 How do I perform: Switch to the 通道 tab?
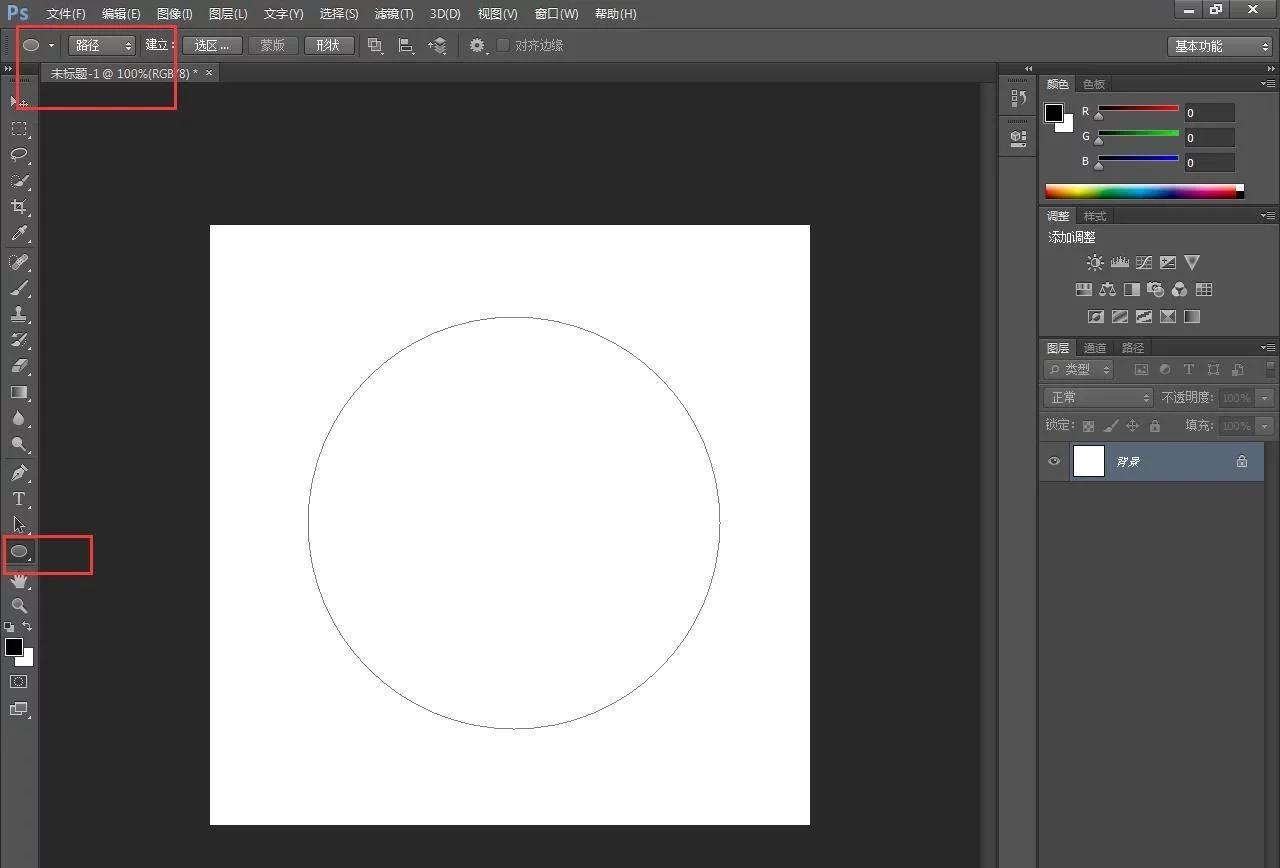[x=1093, y=347]
